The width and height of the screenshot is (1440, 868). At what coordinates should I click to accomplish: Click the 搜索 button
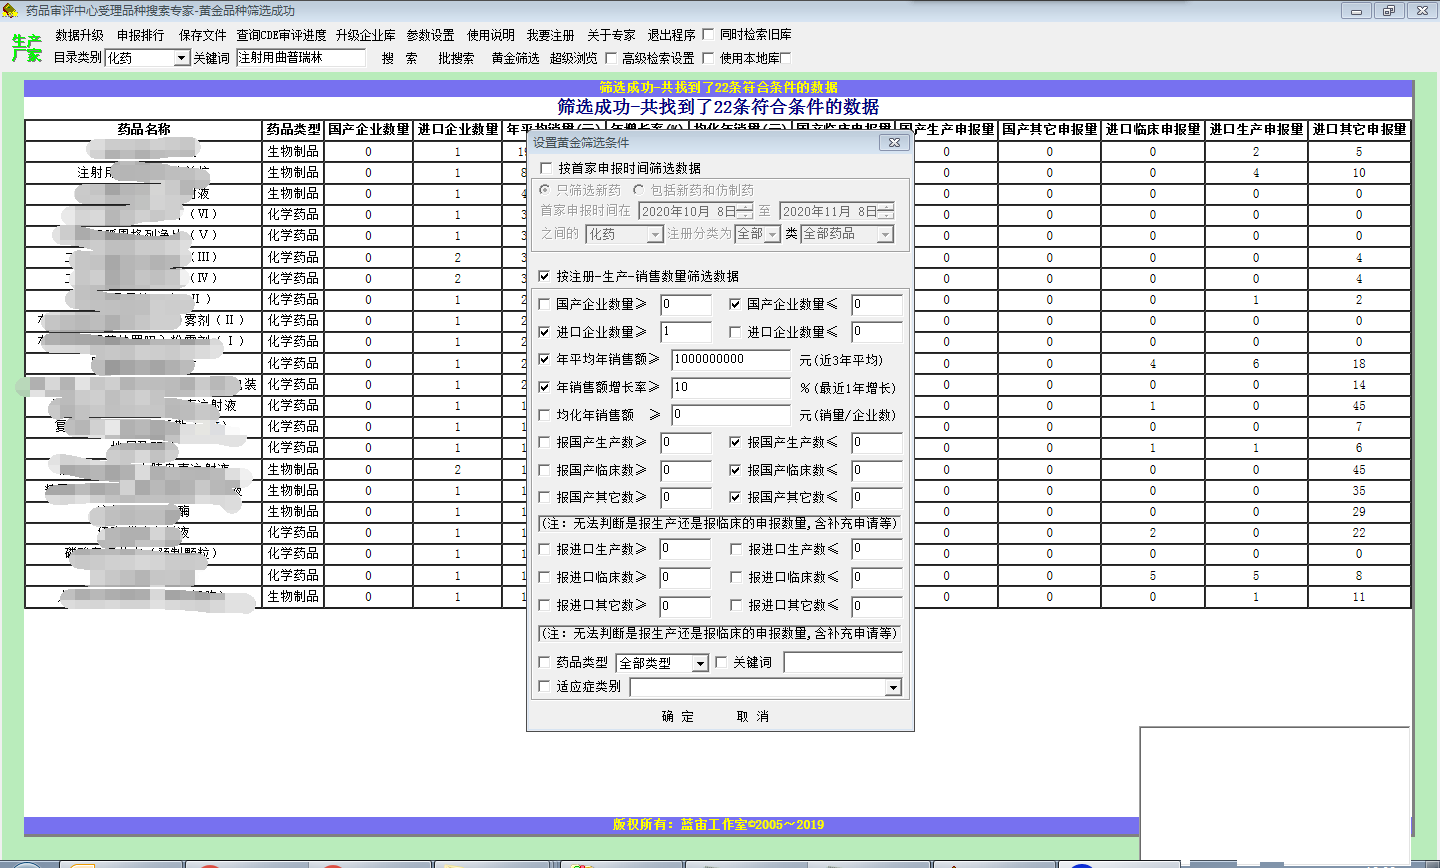coord(400,58)
